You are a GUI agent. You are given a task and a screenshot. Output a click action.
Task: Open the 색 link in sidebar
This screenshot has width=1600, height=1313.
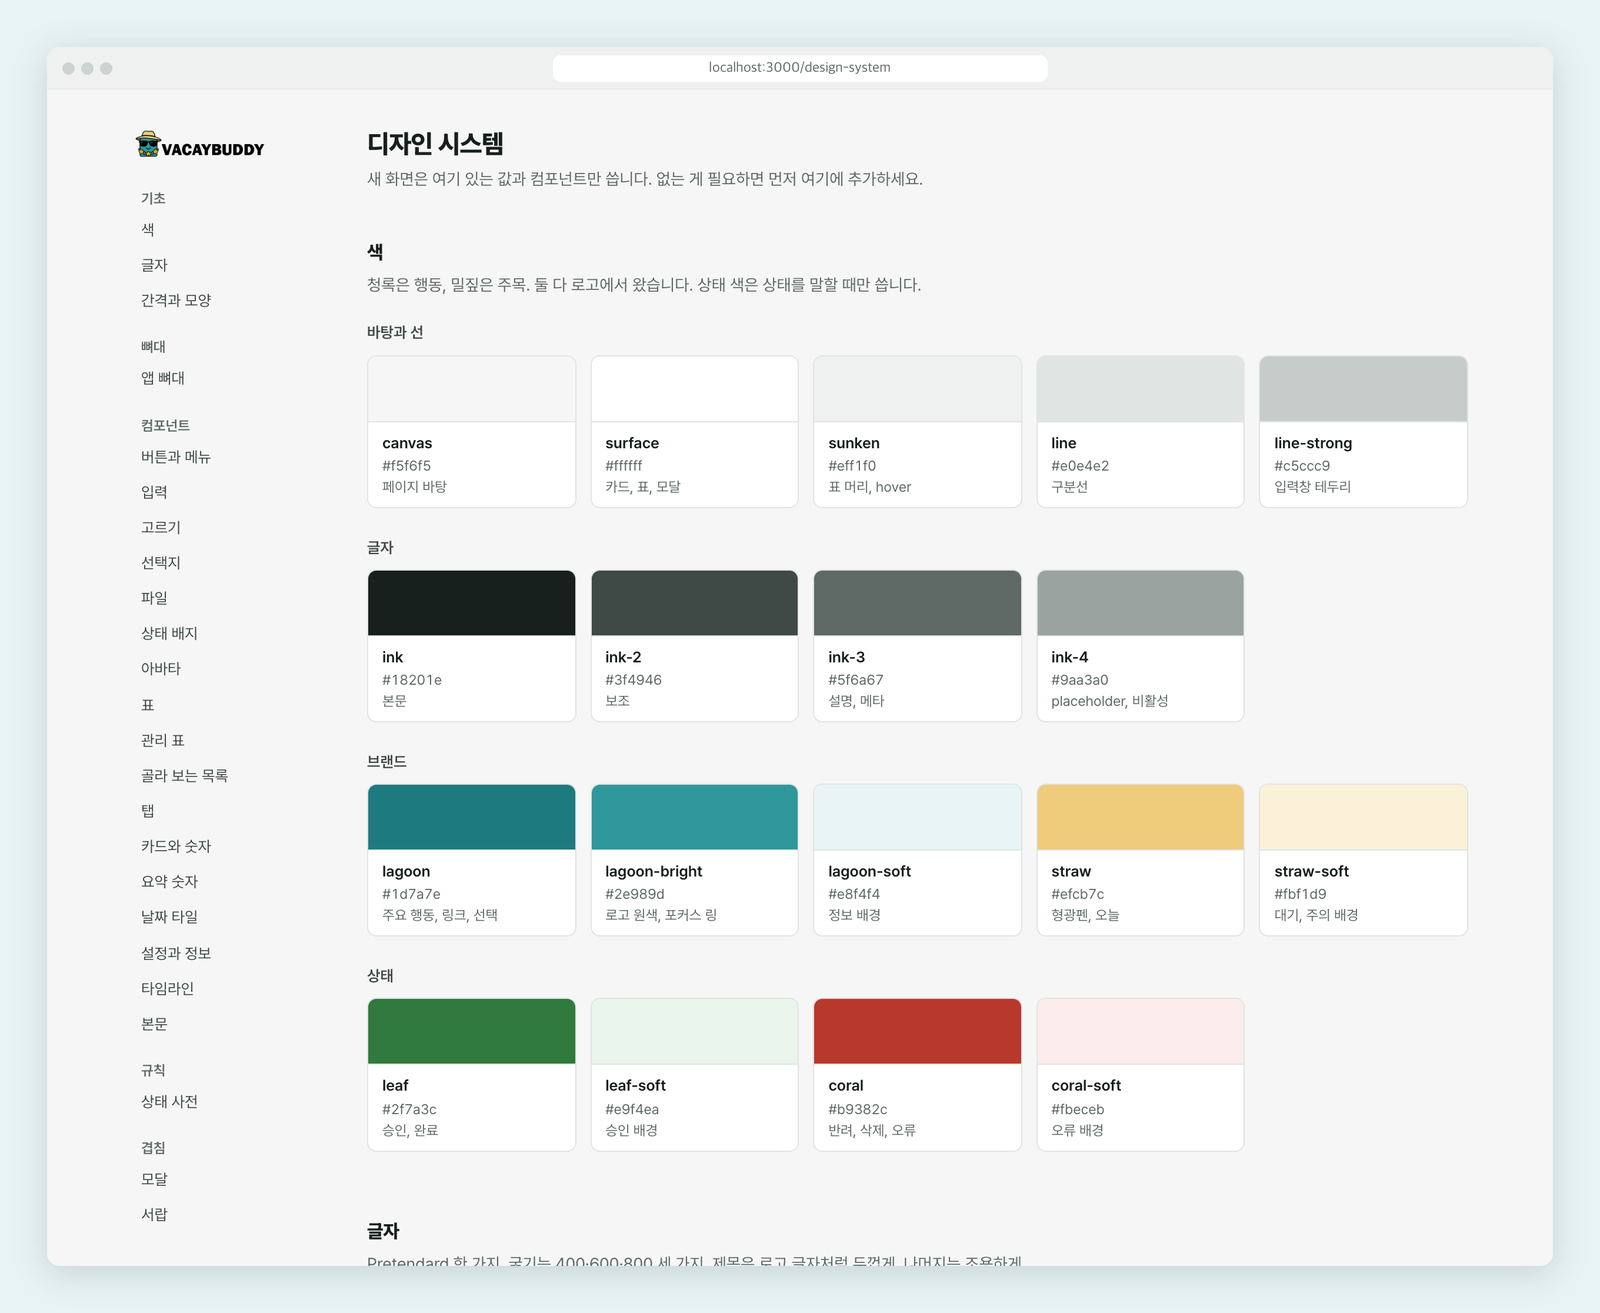148,230
